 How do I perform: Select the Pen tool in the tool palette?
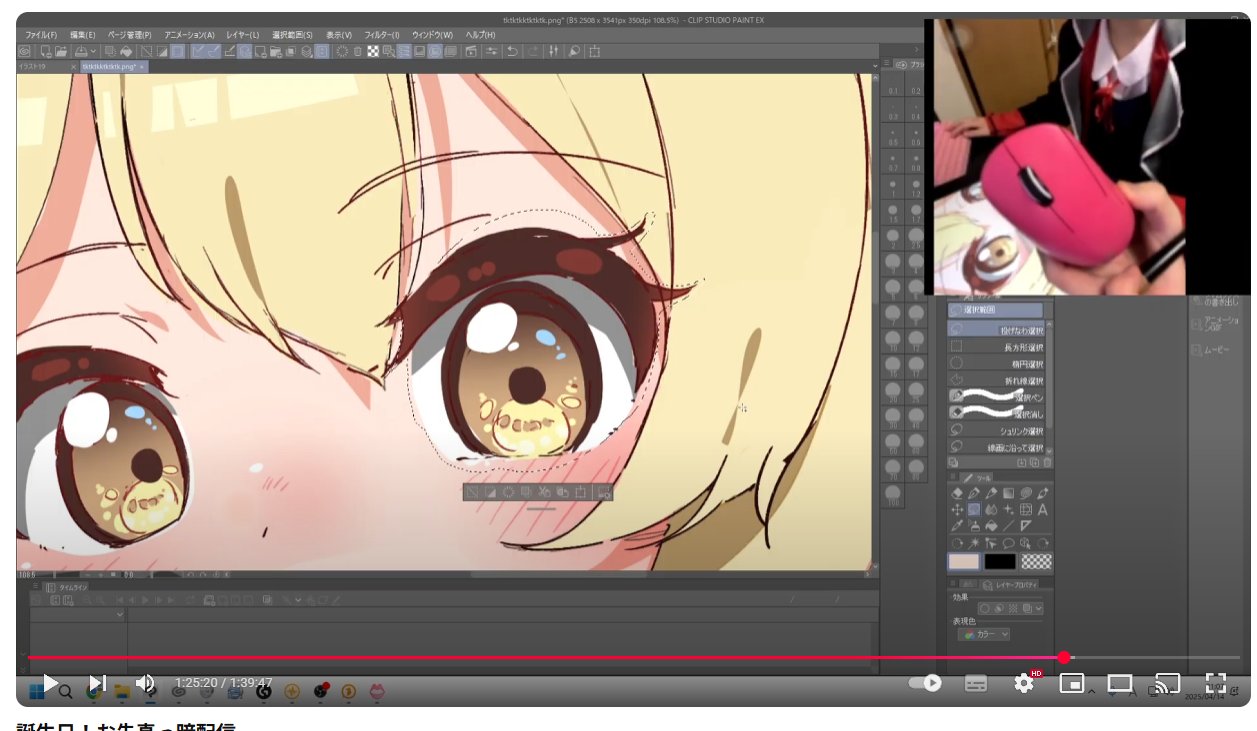pos(974,493)
